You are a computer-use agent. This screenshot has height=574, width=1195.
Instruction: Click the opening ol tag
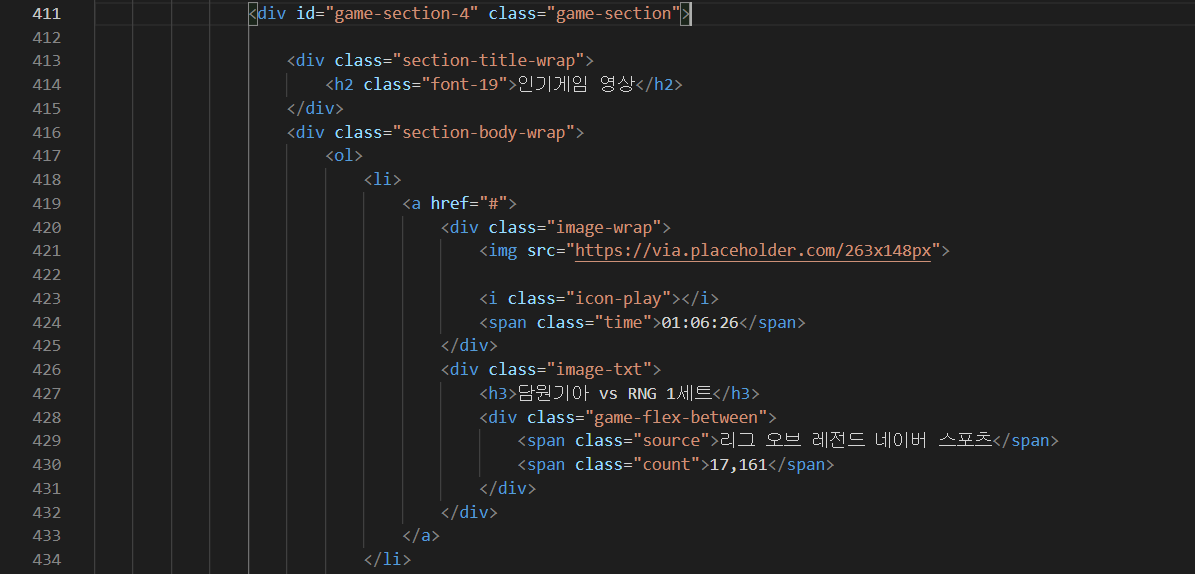pos(344,156)
